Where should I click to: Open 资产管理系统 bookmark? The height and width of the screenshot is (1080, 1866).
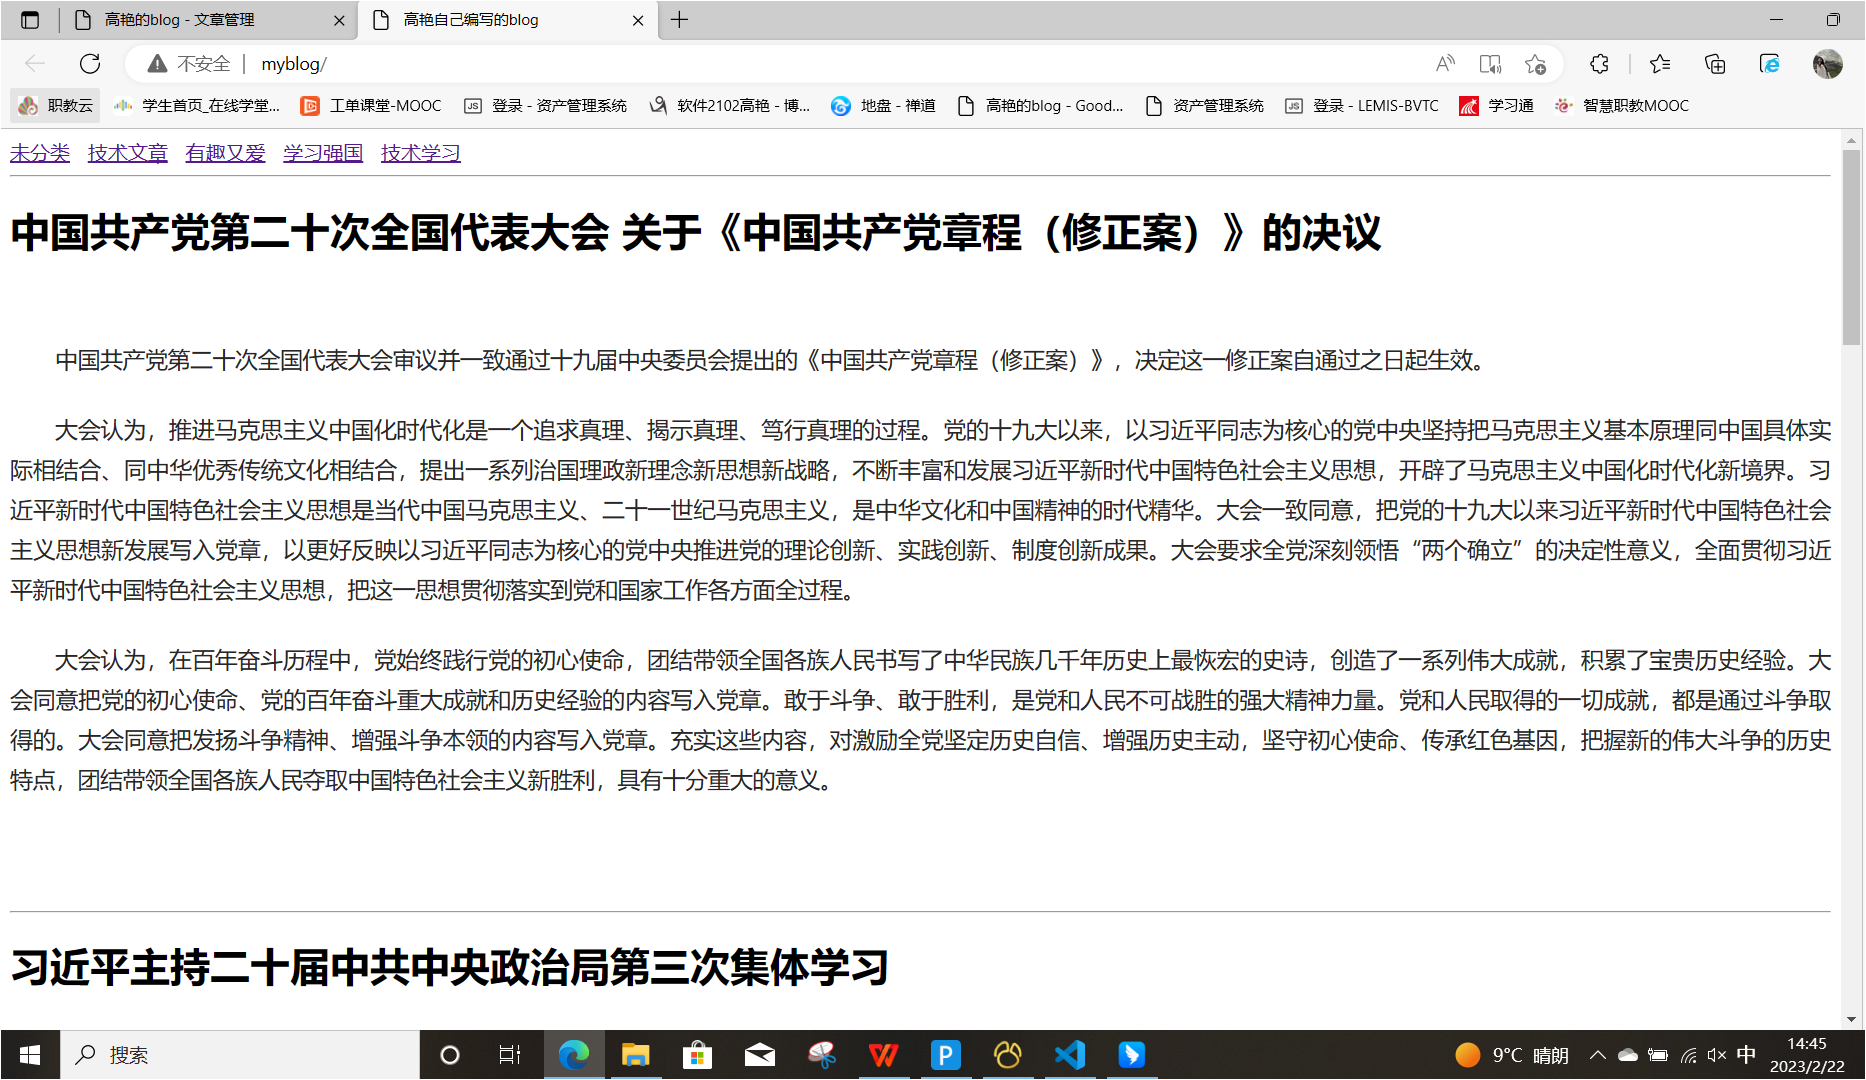[x=1205, y=105]
